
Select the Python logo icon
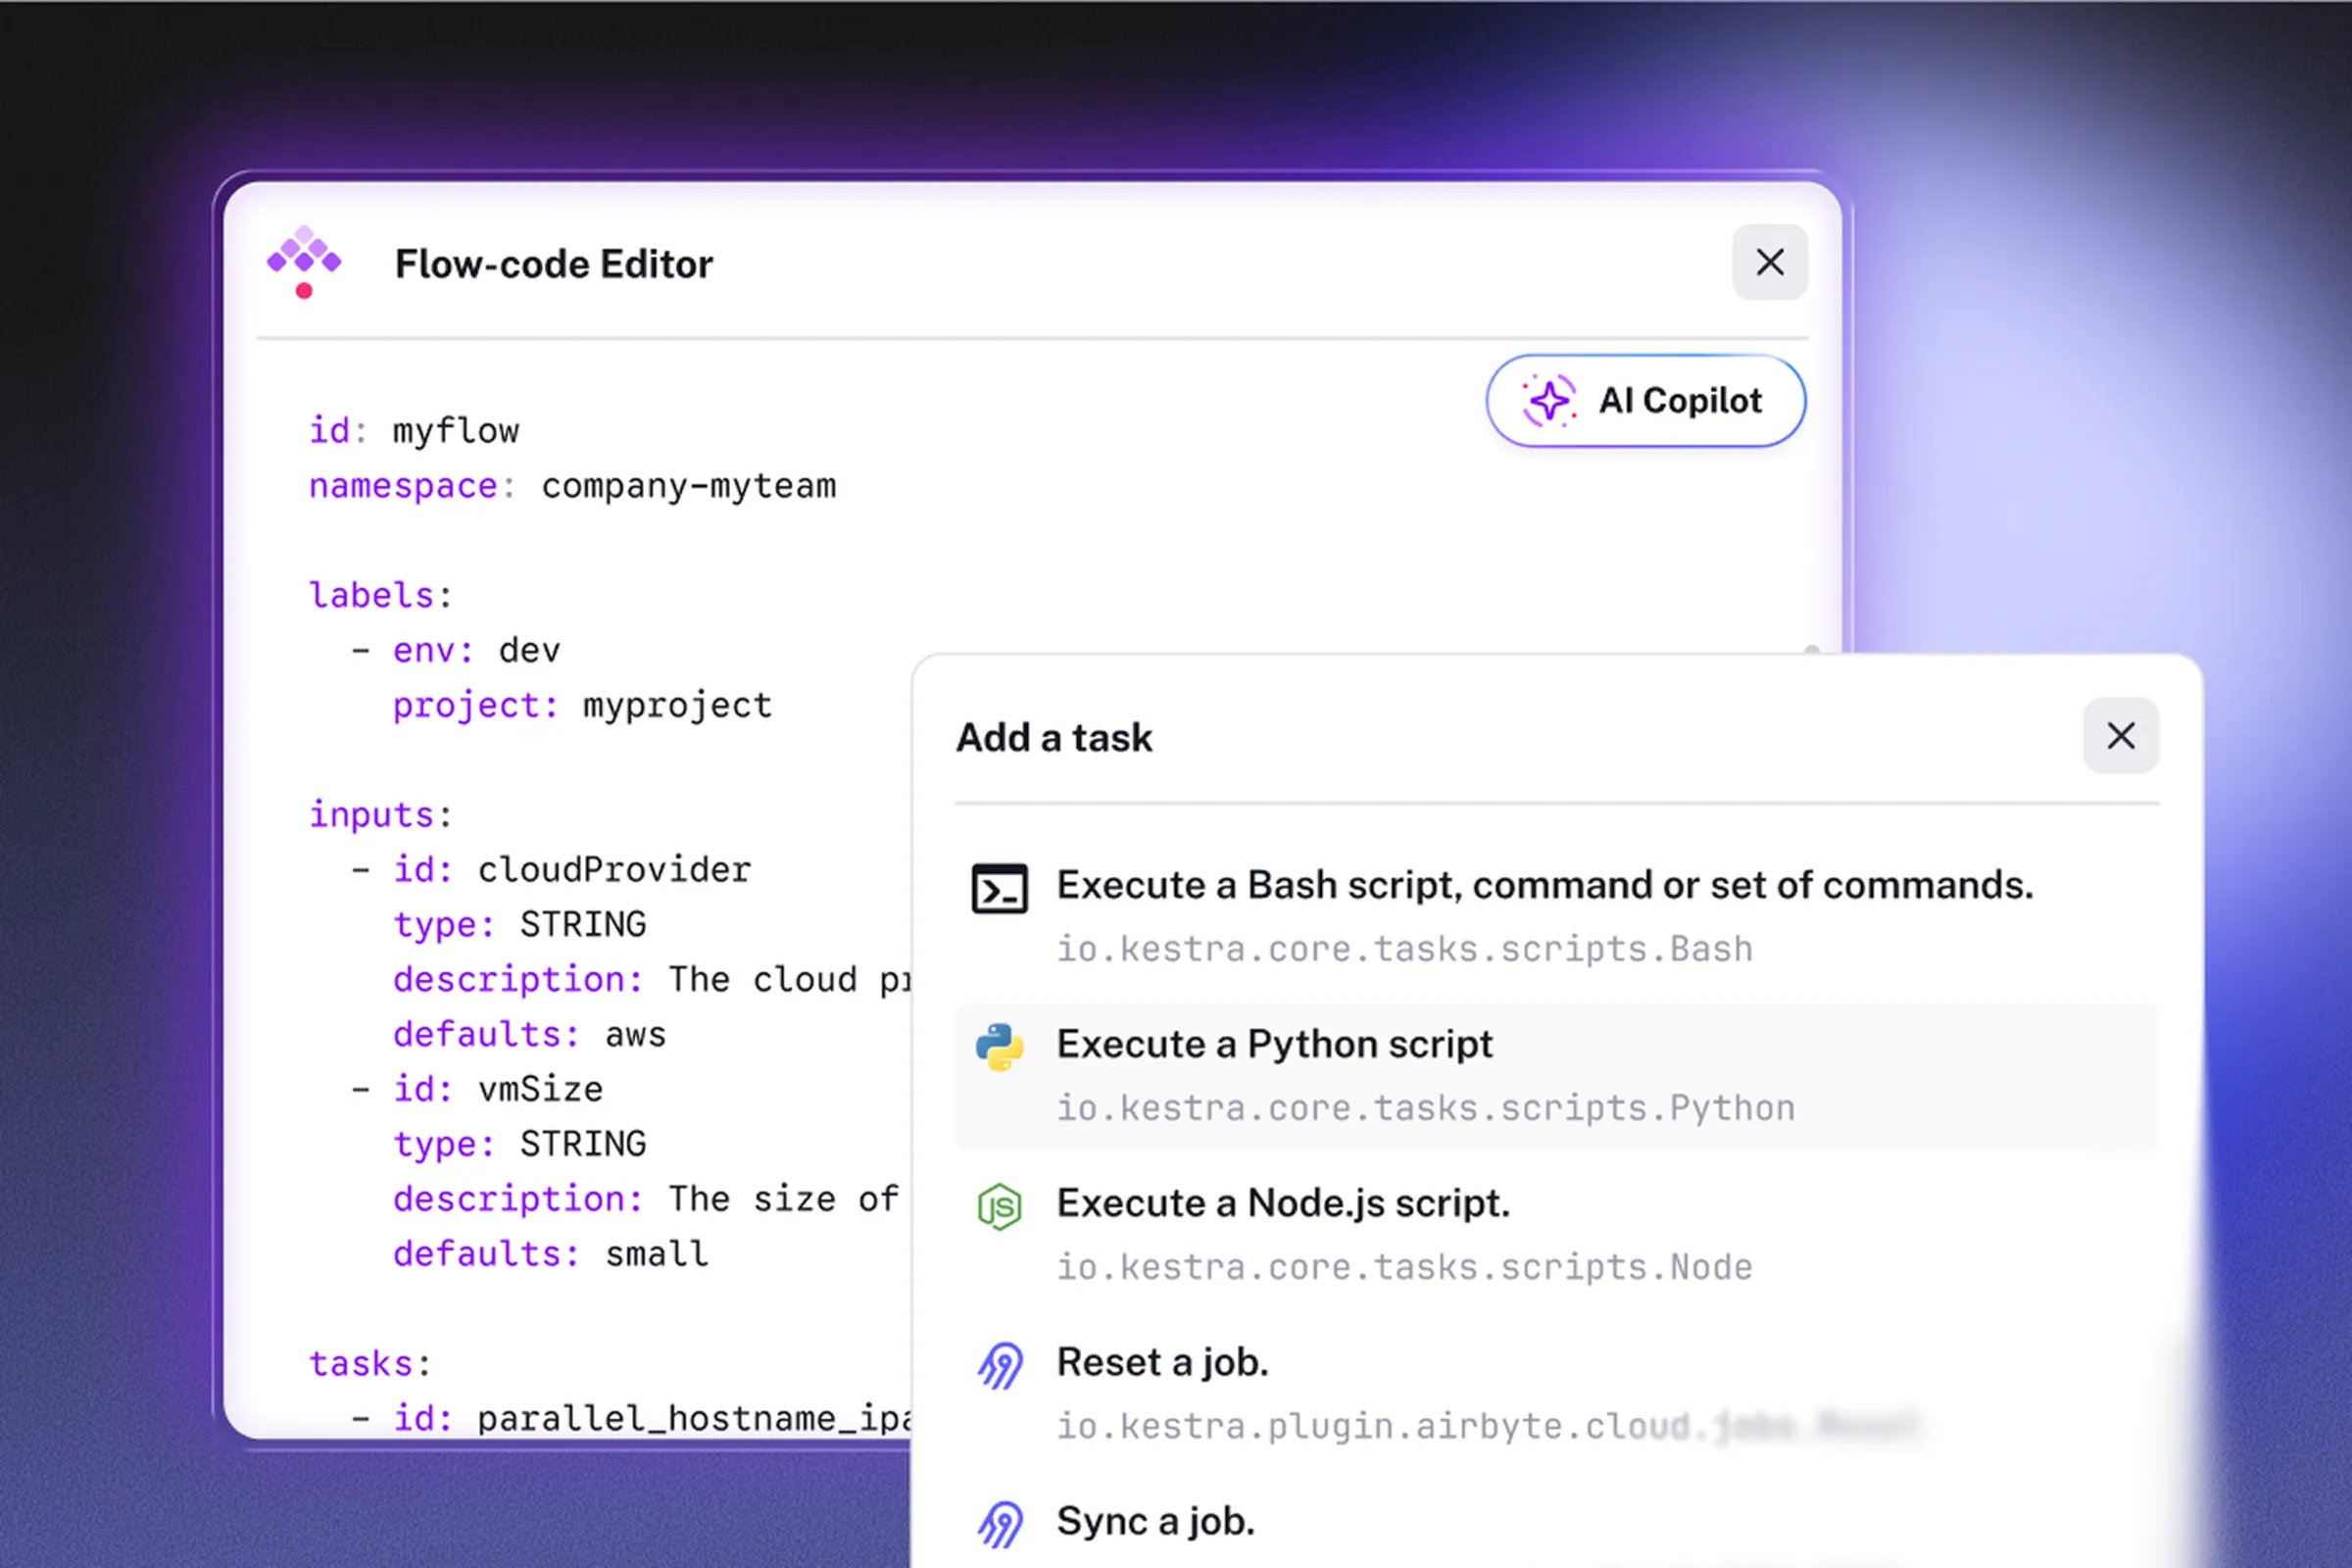(x=999, y=1044)
